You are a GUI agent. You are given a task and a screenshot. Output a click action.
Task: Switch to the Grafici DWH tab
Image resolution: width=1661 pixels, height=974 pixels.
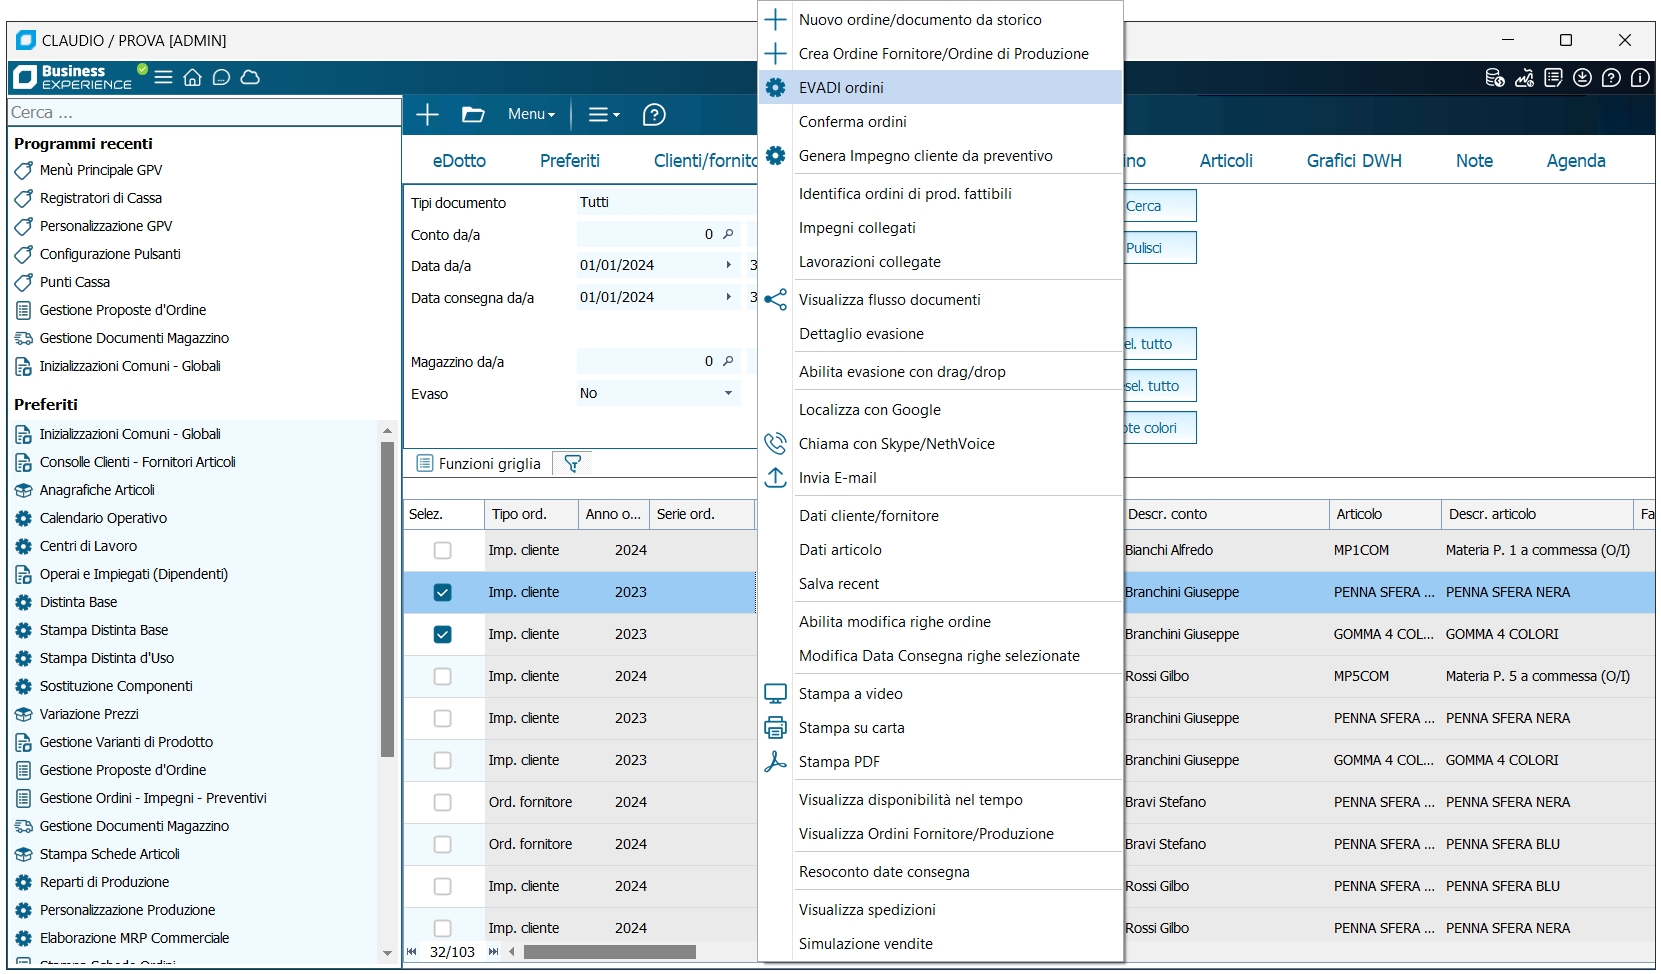tap(1354, 161)
